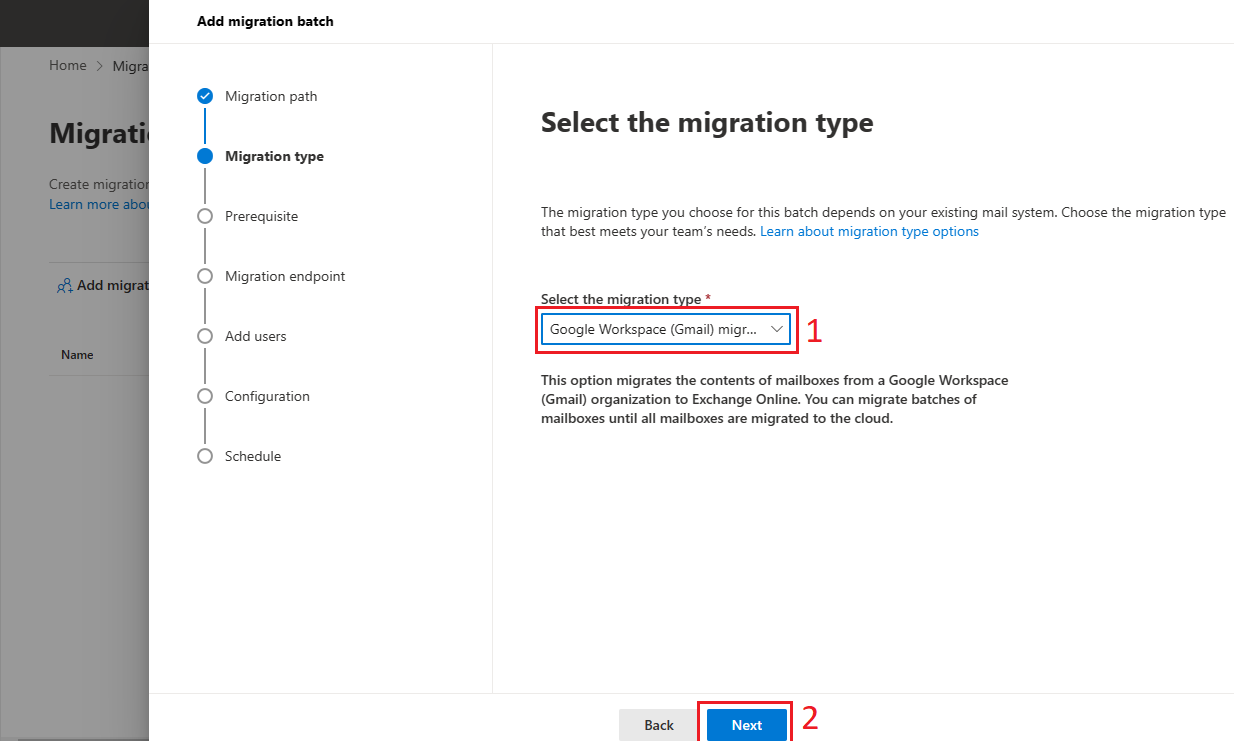Jump to the Schedule step label
This screenshot has height=741, width=1234.
(253, 456)
